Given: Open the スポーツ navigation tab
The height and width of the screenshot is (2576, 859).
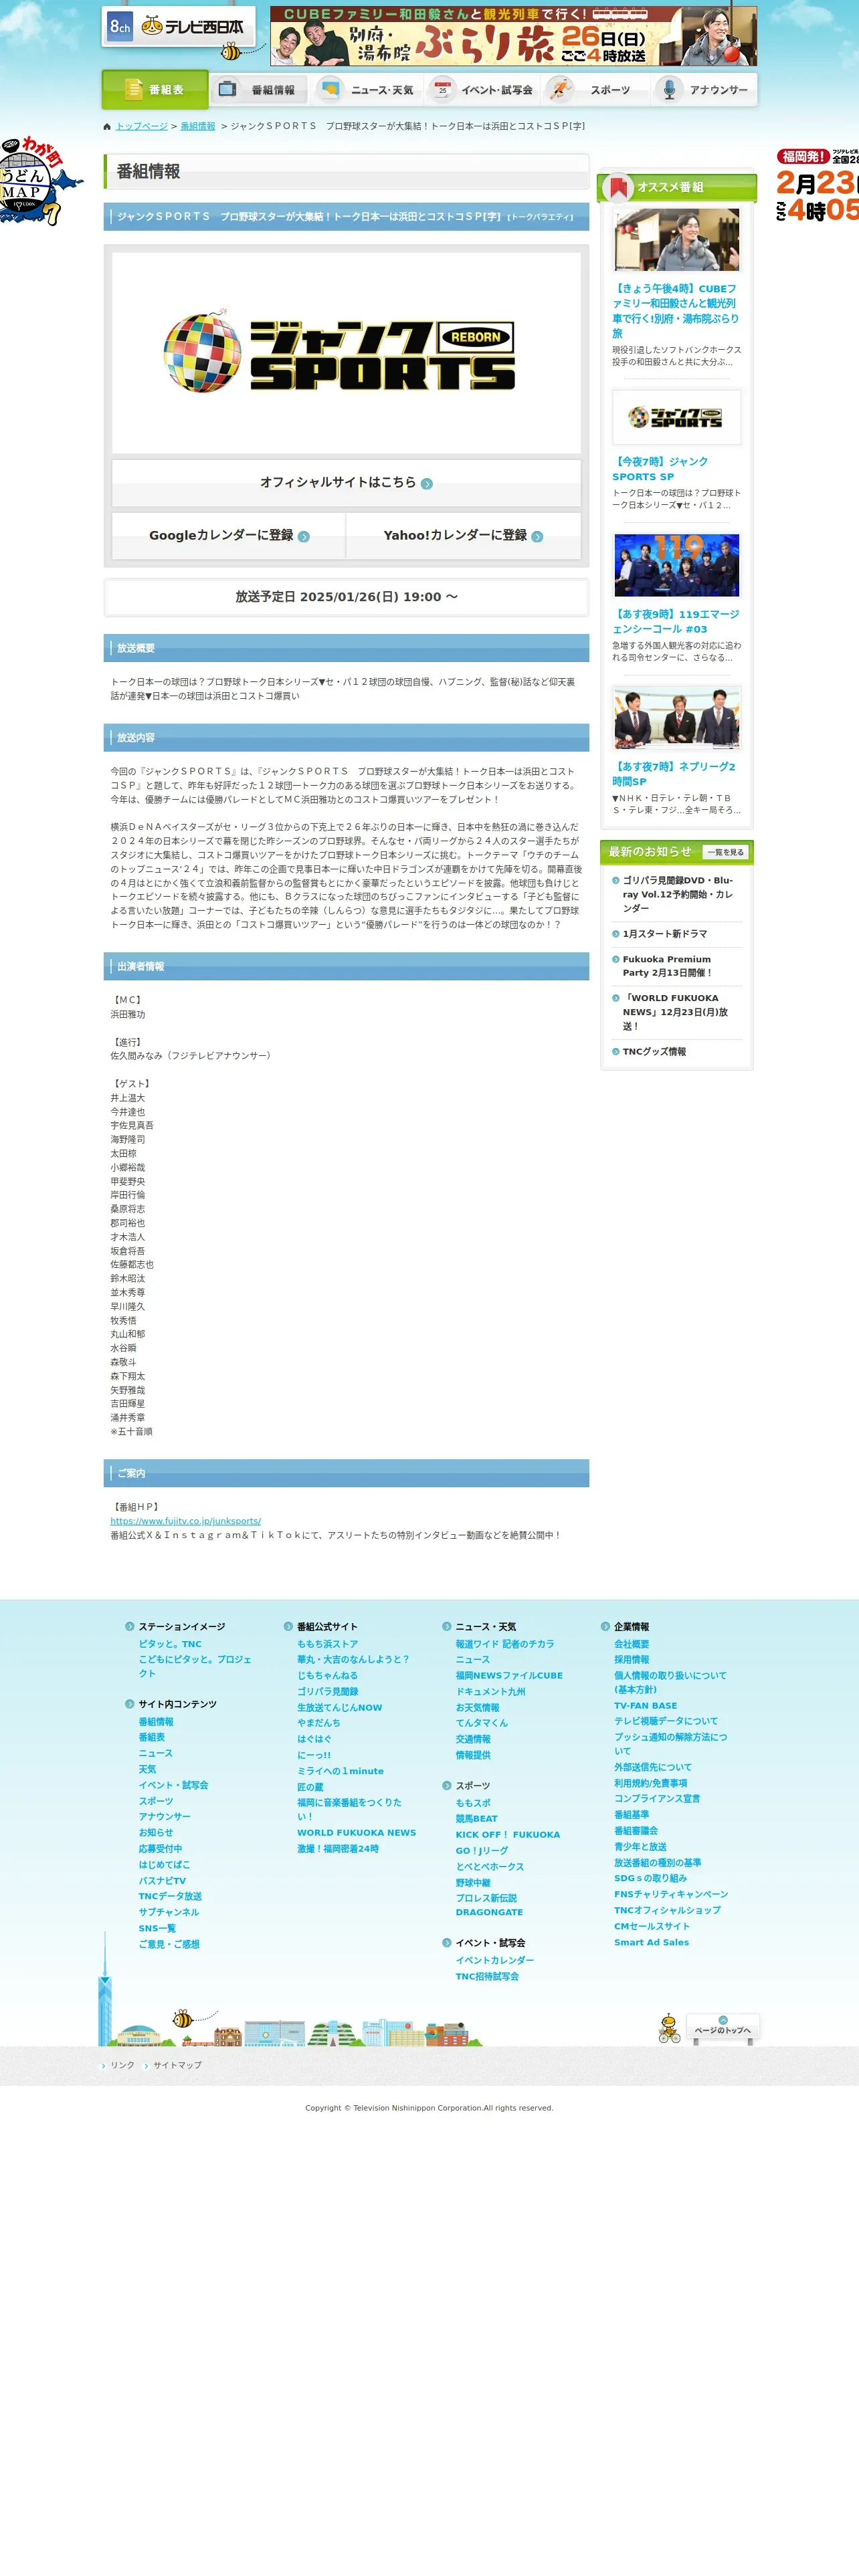Looking at the screenshot, I should click(x=595, y=90).
